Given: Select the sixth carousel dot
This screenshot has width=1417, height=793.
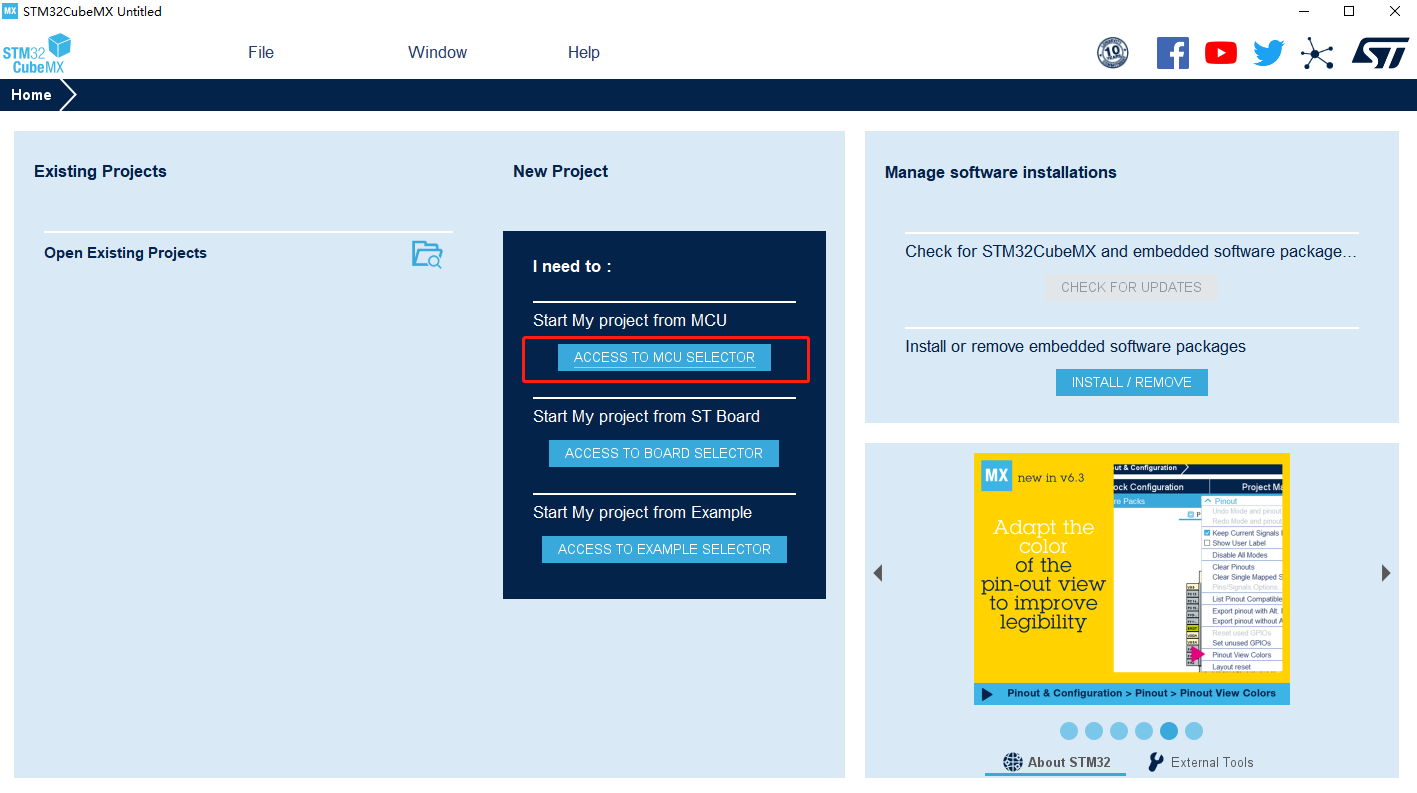Looking at the screenshot, I should [1194, 731].
